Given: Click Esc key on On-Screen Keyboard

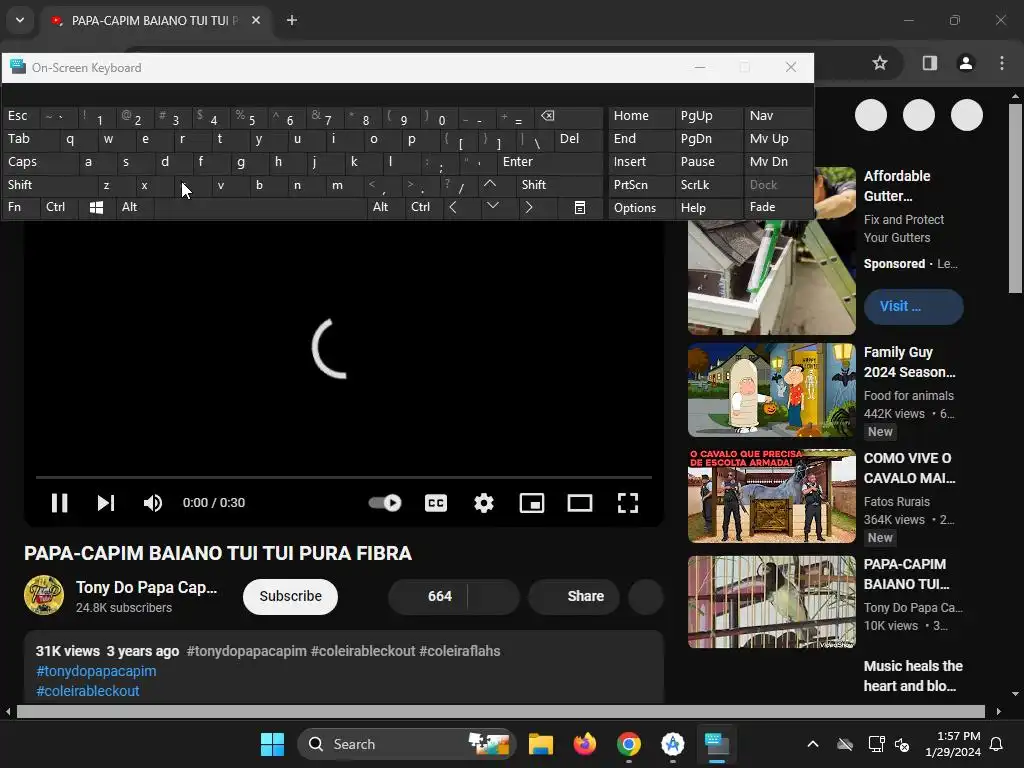Looking at the screenshot, I should point(21,116).
